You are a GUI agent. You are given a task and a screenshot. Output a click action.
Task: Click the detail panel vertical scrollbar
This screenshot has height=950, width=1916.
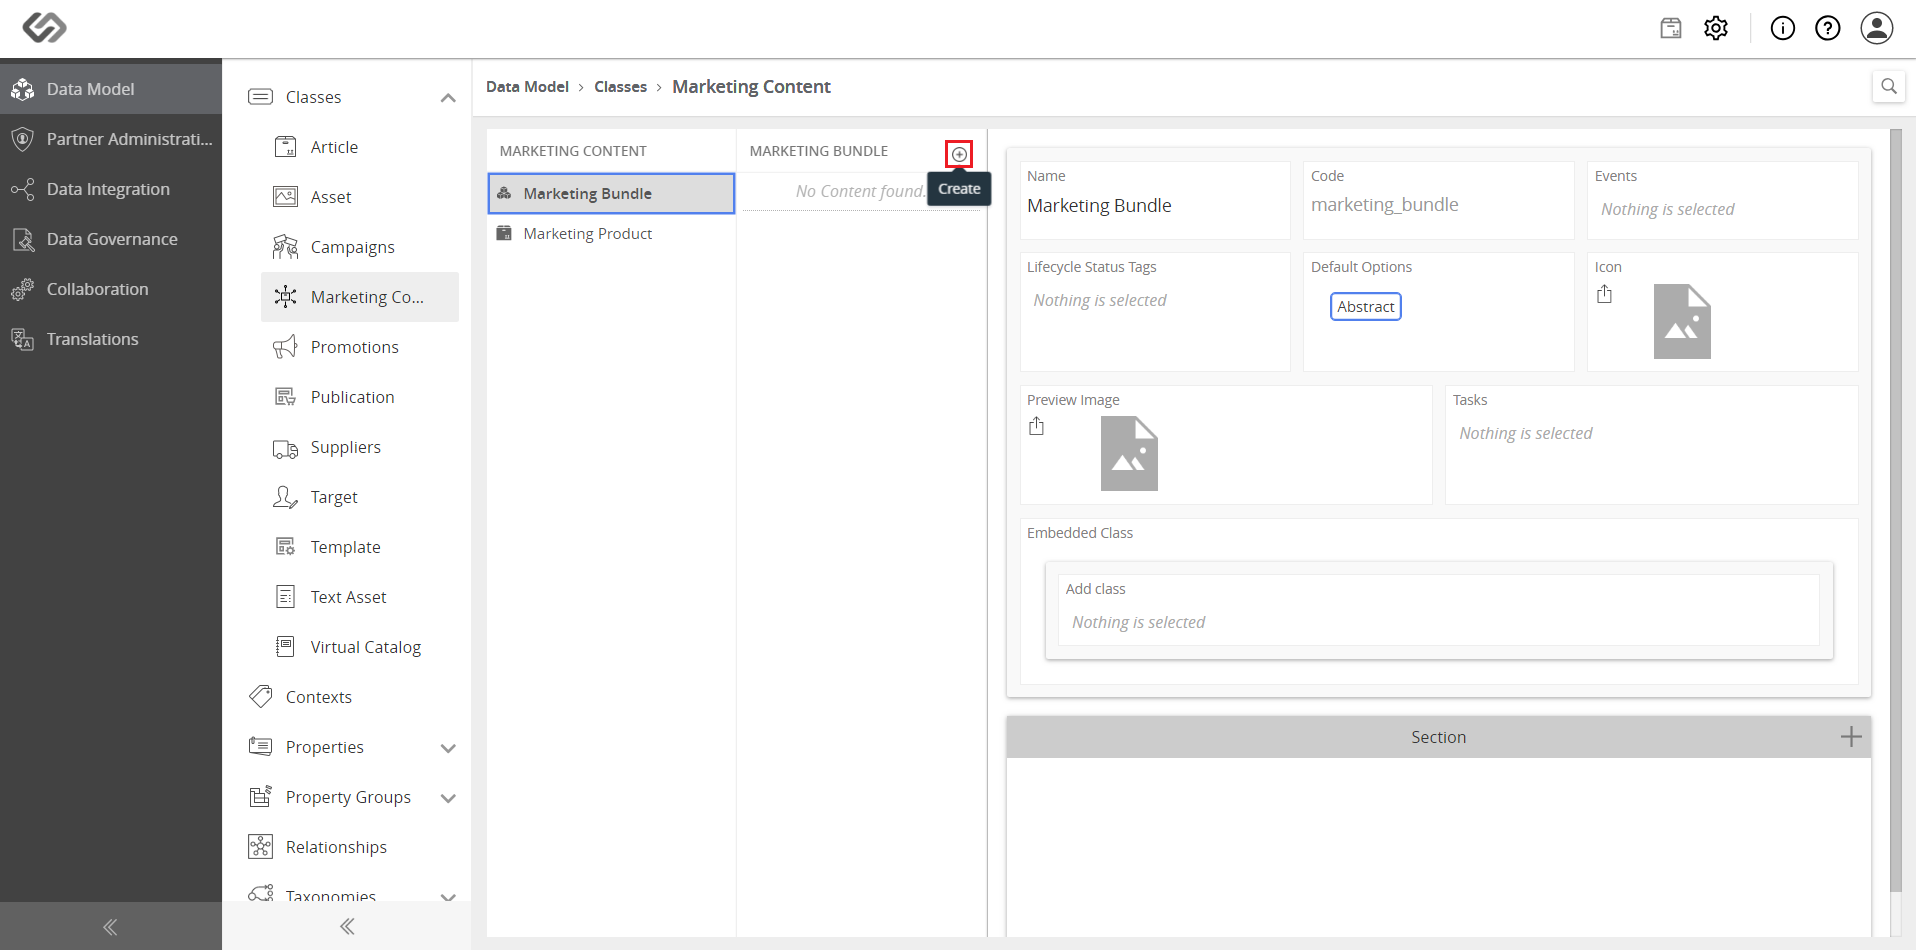pos(1896,510)
